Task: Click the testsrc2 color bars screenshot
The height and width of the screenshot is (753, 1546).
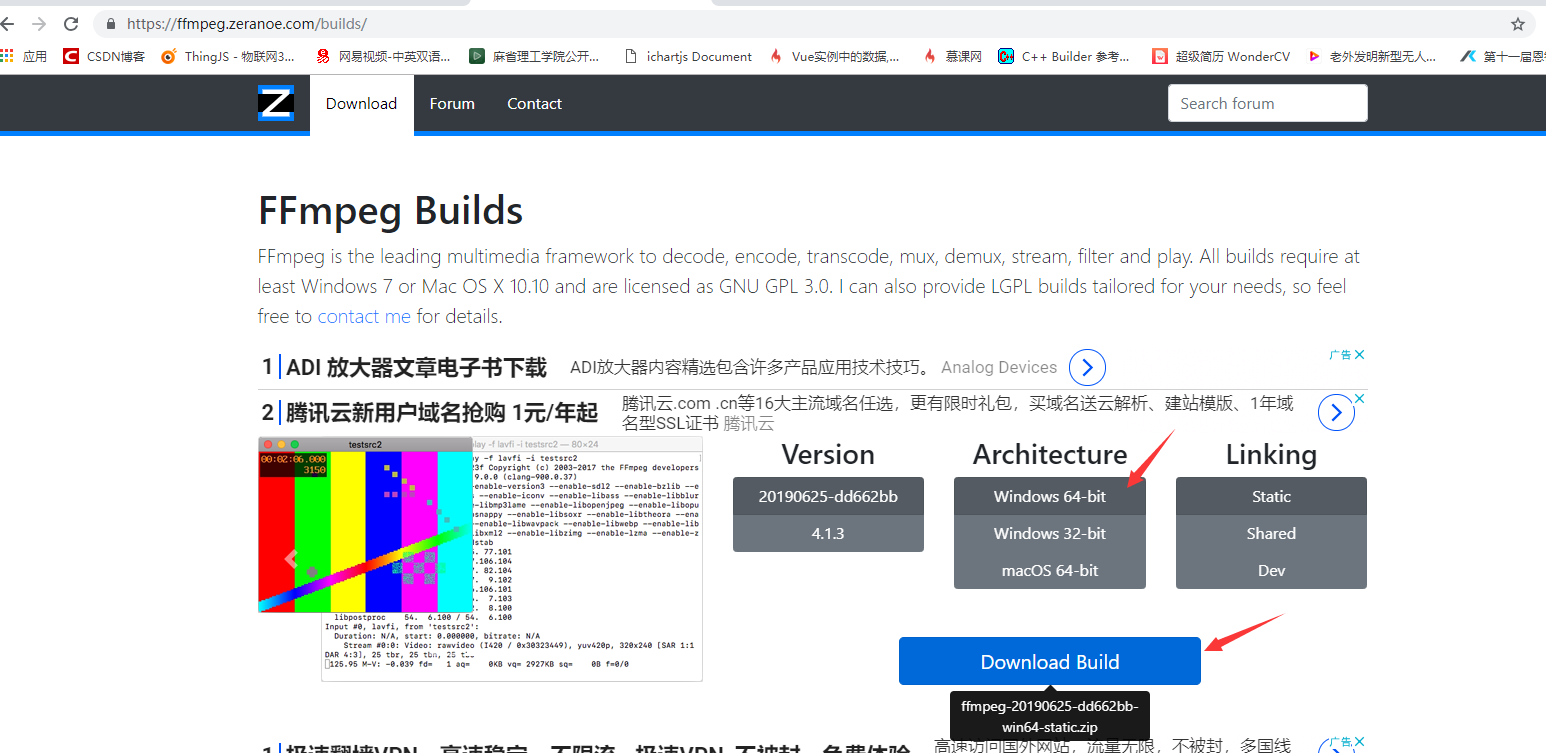Action: [365, 524]
